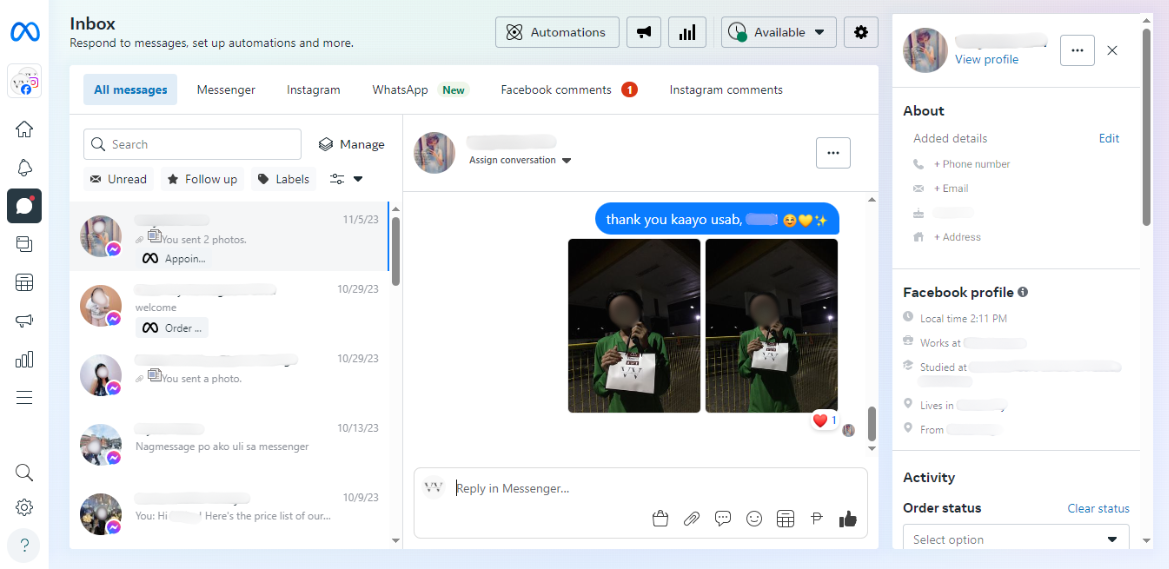Click the inbox Search field
The height and width of the screenshot is (569, 1169).
pos(192,145)
